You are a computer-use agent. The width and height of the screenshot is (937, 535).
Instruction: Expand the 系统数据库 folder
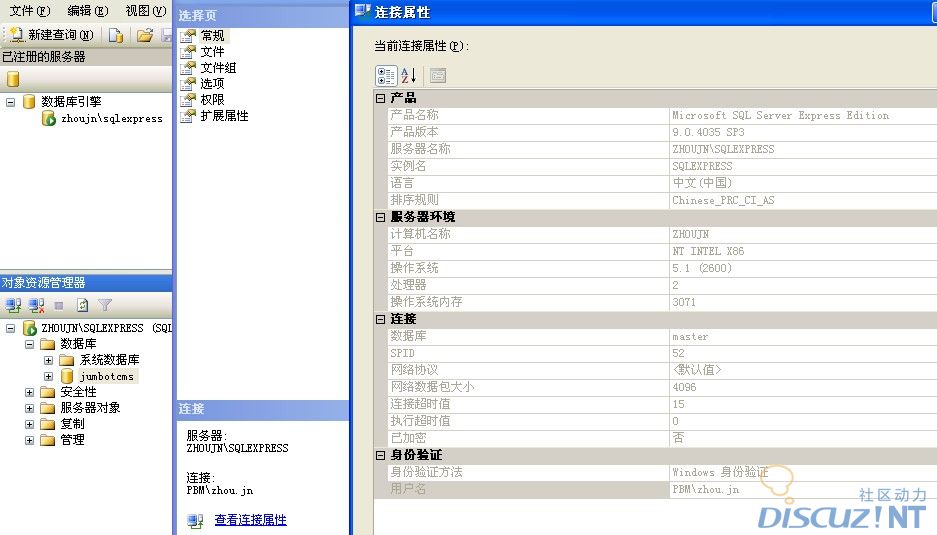(x=48, y=360)
